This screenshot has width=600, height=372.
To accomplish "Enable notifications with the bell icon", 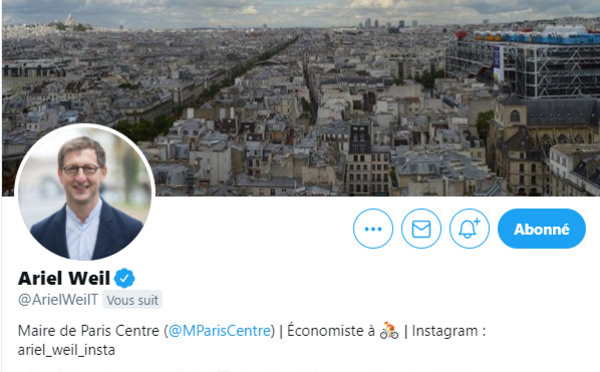I will (469, 229).
